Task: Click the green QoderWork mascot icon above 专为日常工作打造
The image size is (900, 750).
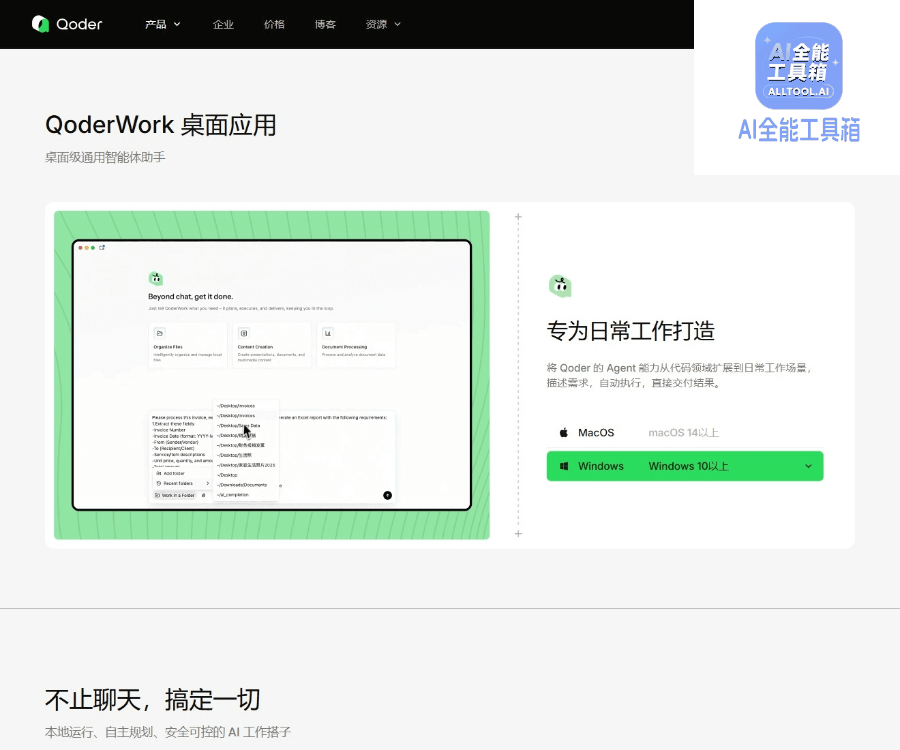Action: pyautogui.click(x=560, y=286)
